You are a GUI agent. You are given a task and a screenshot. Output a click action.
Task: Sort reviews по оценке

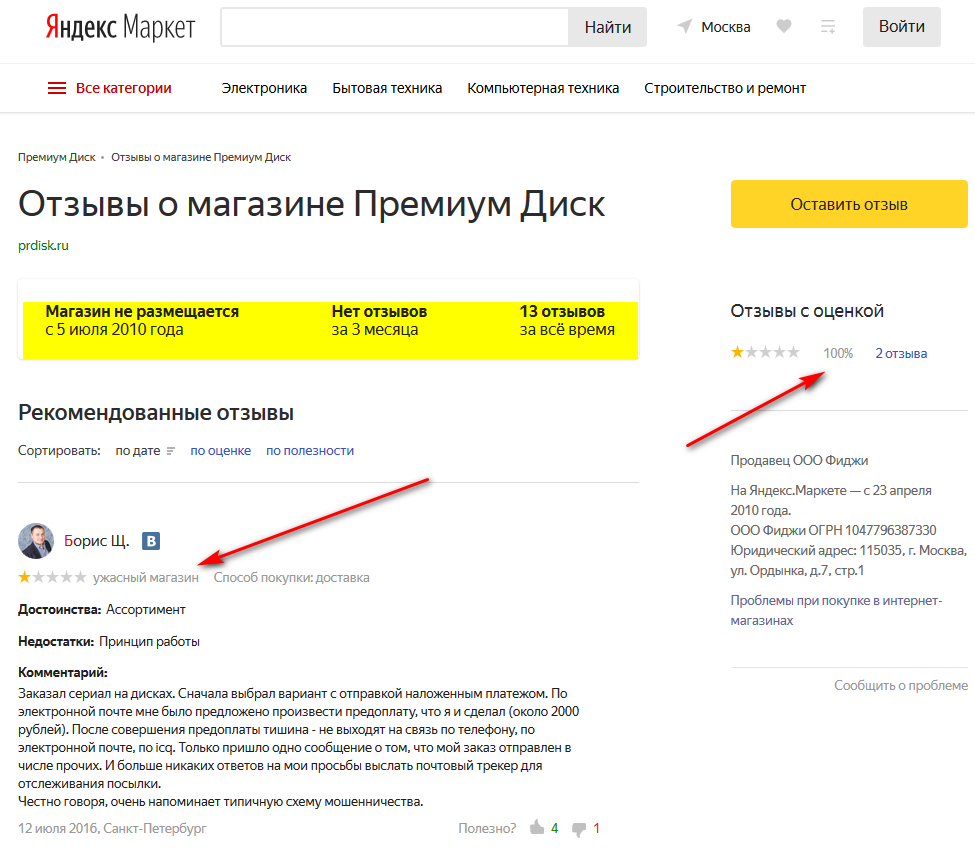[x=220, y=451]
